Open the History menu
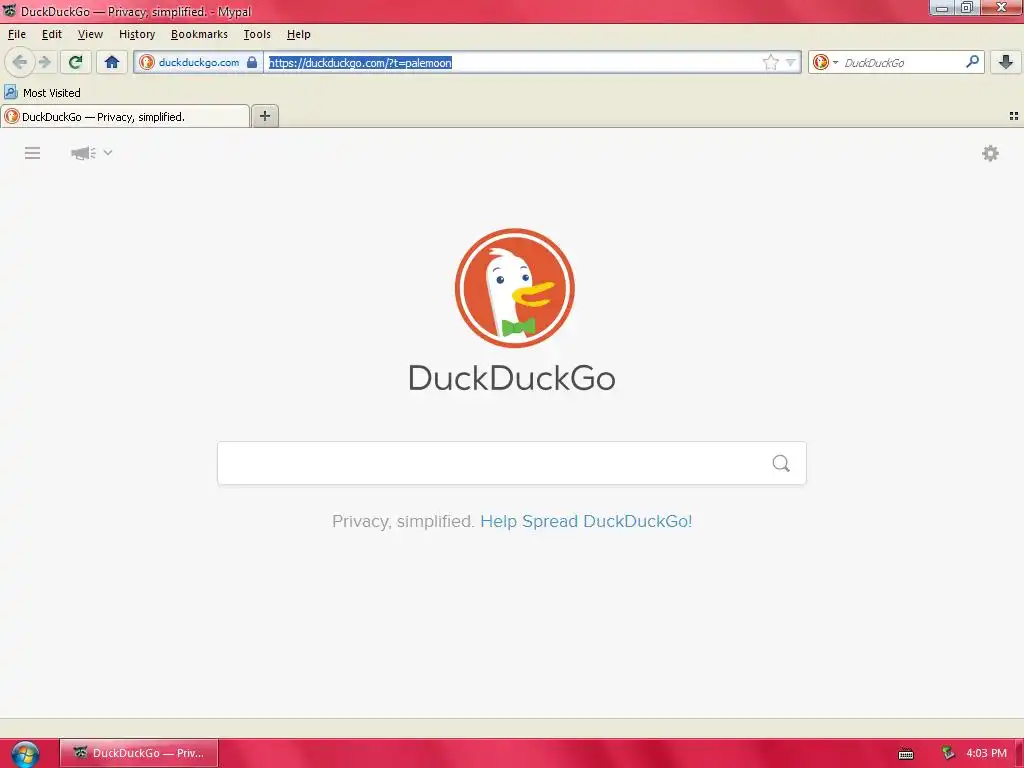 (x=137, y=34)
